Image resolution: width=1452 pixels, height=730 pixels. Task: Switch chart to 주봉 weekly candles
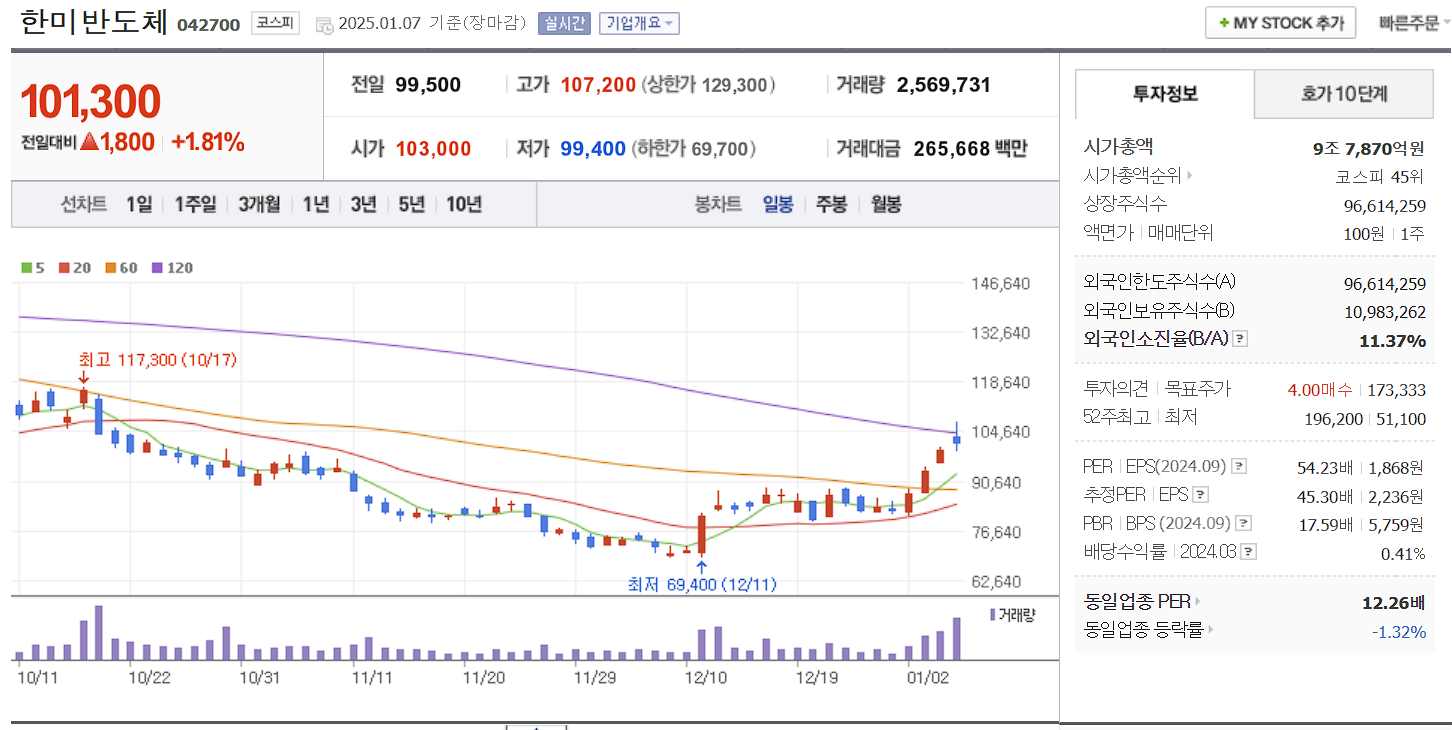831,204
